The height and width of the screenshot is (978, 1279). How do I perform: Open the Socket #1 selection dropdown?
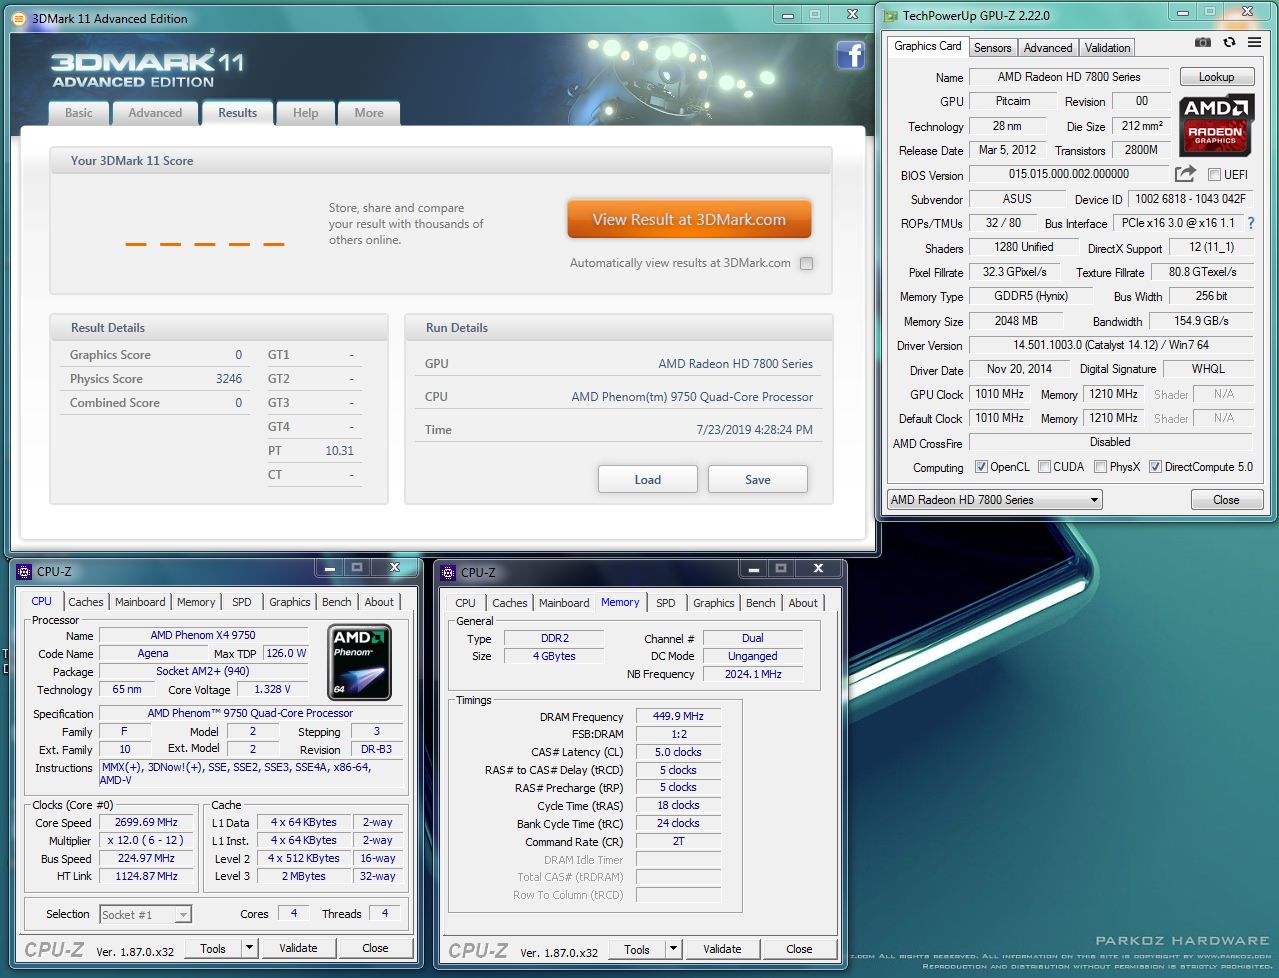tap(145, 914)
